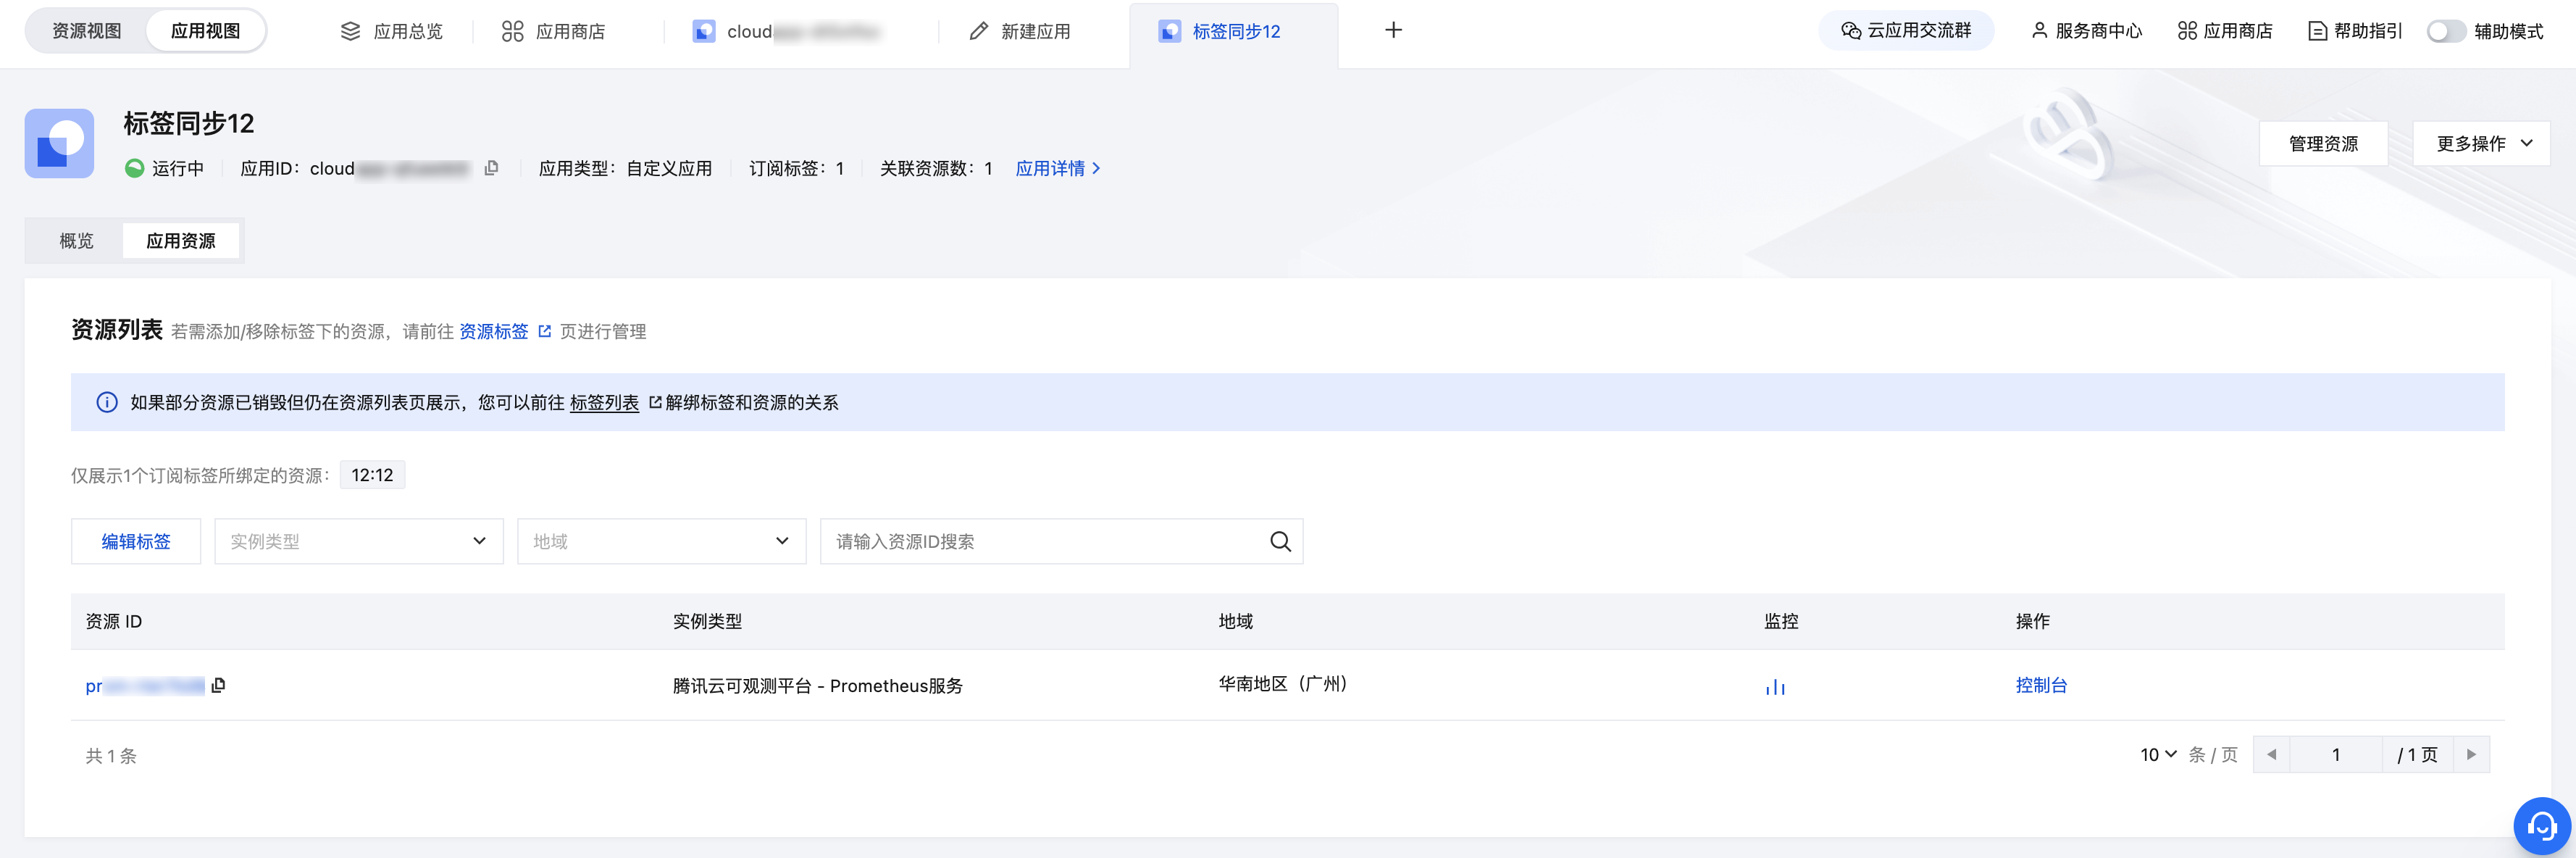Toggle 辅助模式 switch
Screen dimensions: 2576x858
click(x=2446, y=31)
